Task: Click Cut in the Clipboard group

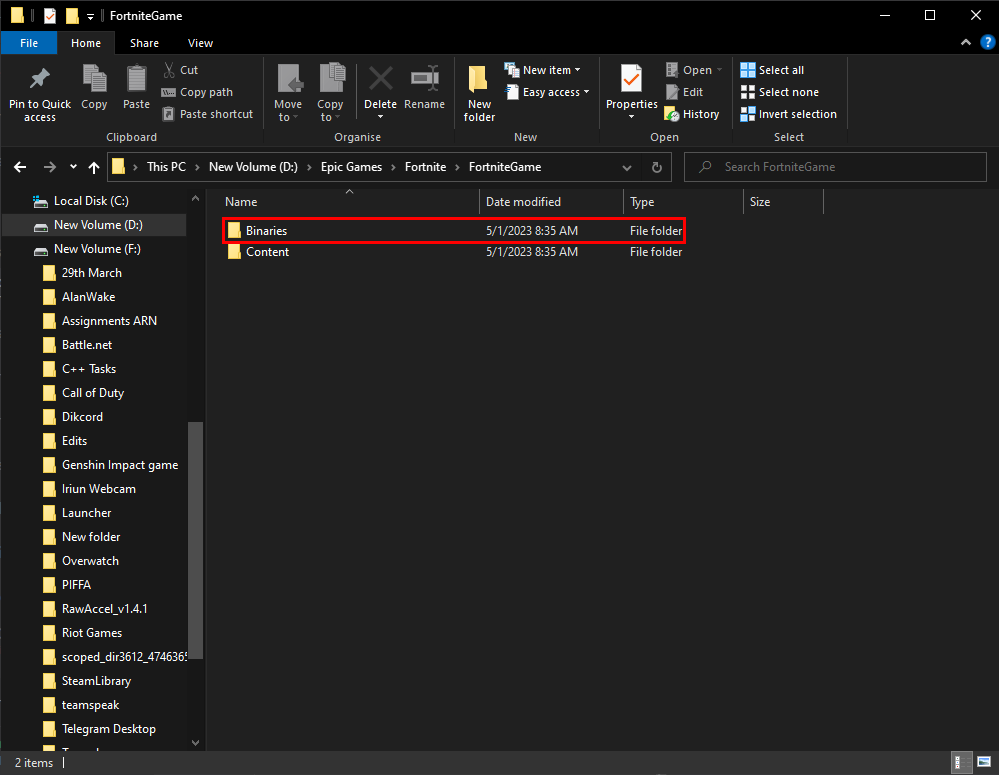Action: pos(180,70)
